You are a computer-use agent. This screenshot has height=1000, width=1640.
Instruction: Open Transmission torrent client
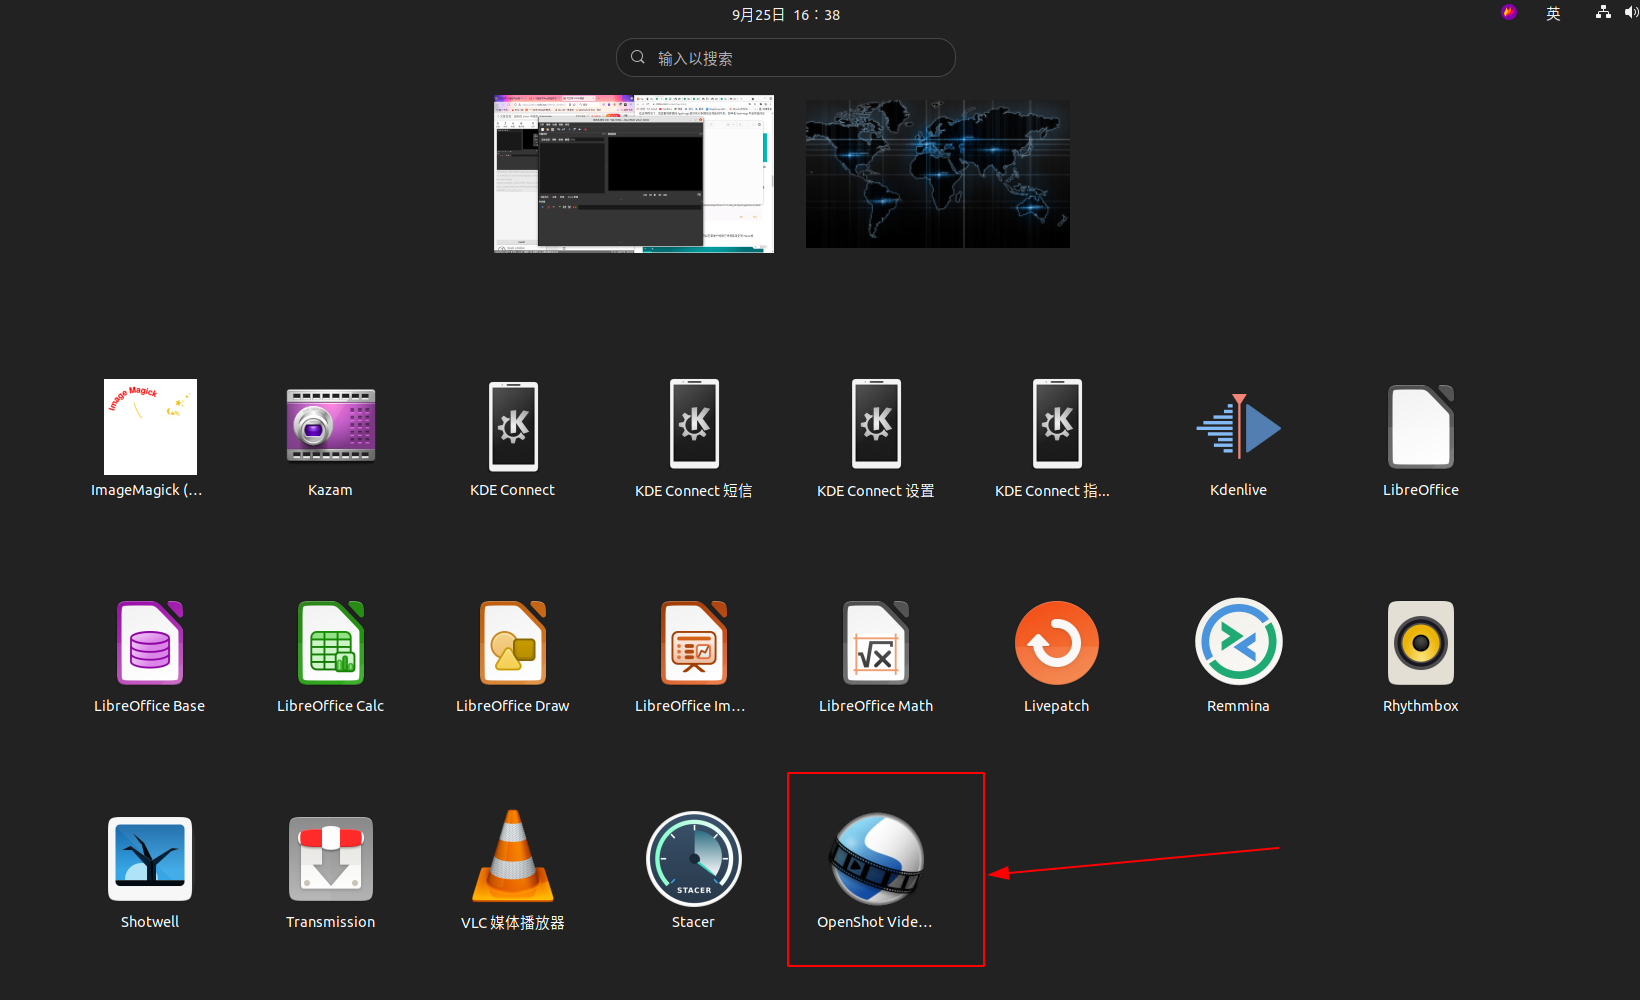[x=330, y=859]
